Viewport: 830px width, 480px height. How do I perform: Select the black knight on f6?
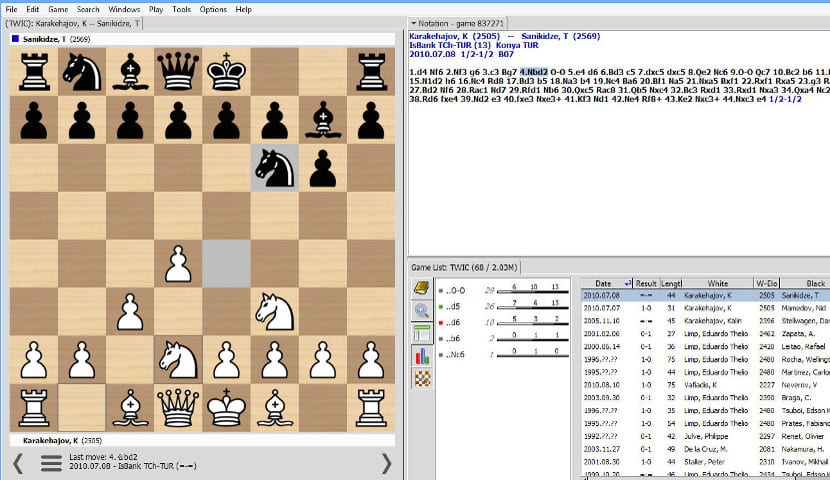pos(274,168)
